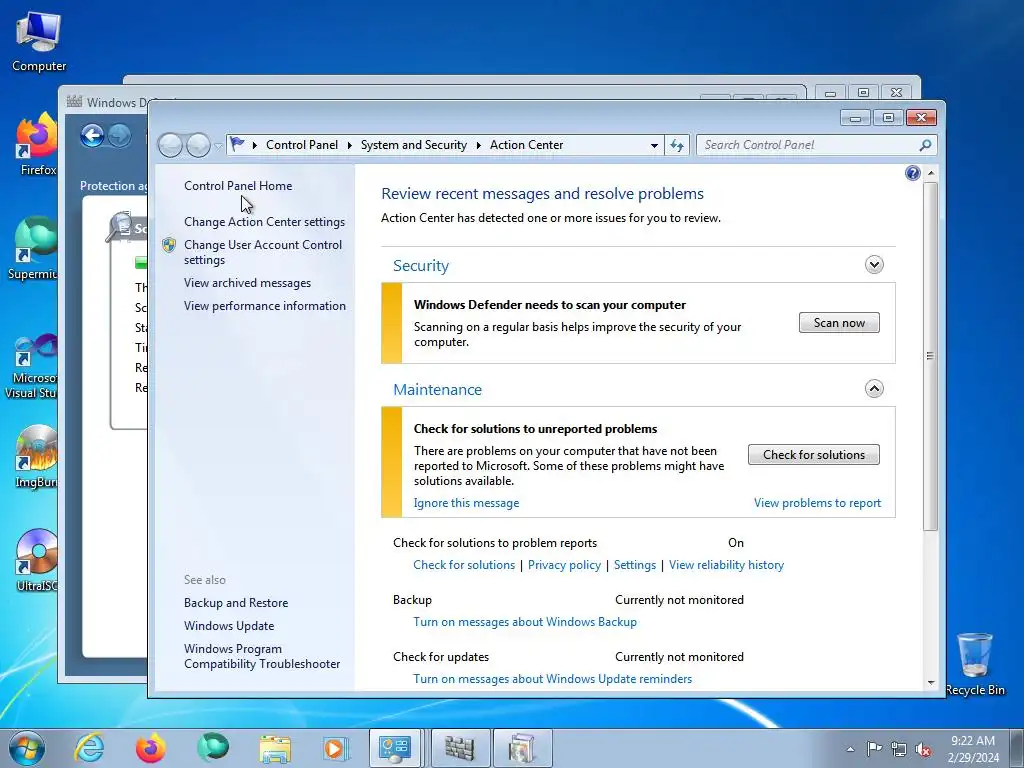The height and width of the screenshot is (768, 1024).
Task: Click the vertical scrollbar thumb
Action: (x=931, y=356)
